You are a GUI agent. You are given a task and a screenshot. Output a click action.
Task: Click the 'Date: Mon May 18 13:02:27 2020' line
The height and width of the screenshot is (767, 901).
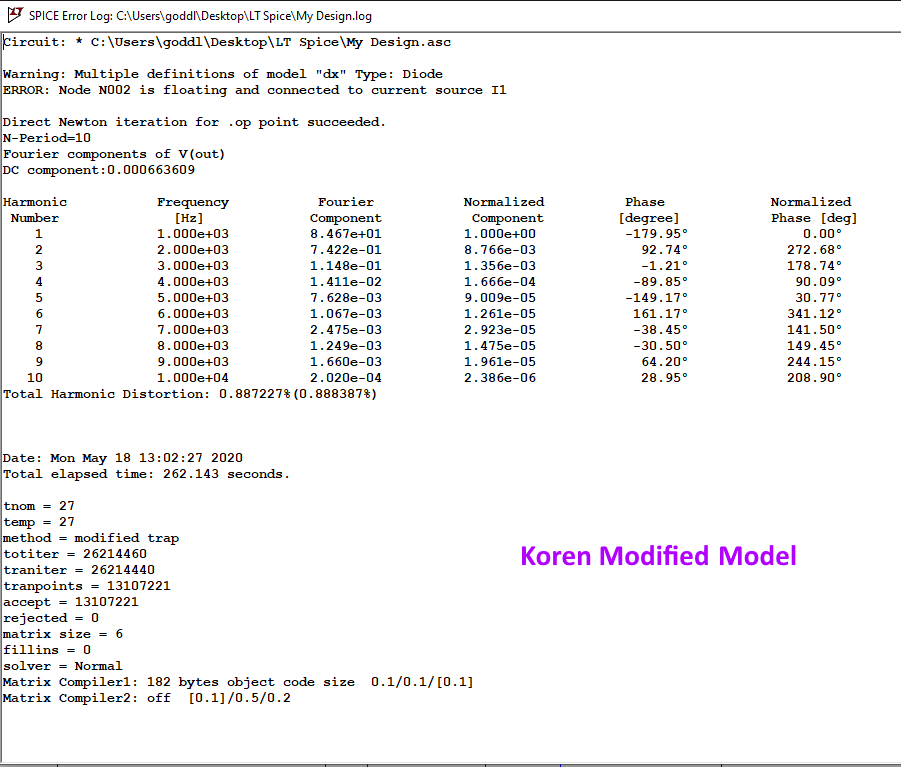tap(123, 458)
